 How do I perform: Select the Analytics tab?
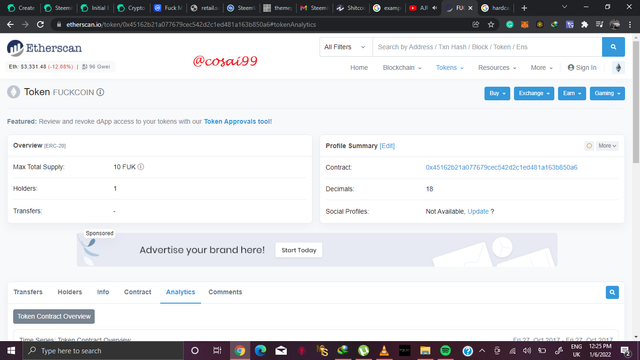(180, 292)
